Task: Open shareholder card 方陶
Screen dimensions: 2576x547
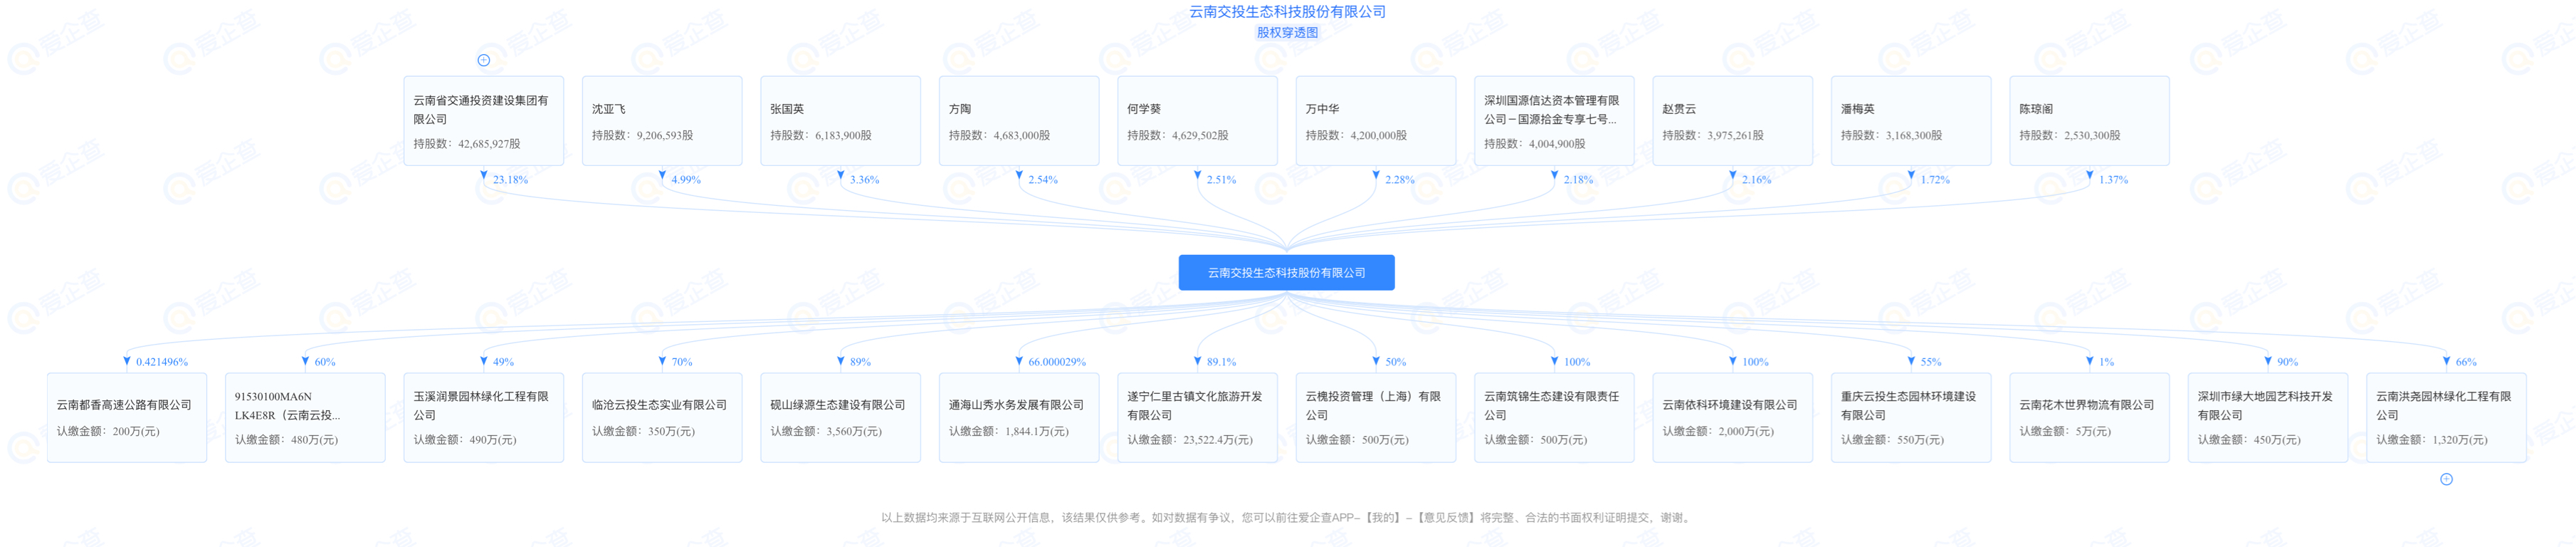Action: [x=1019, y=121]
